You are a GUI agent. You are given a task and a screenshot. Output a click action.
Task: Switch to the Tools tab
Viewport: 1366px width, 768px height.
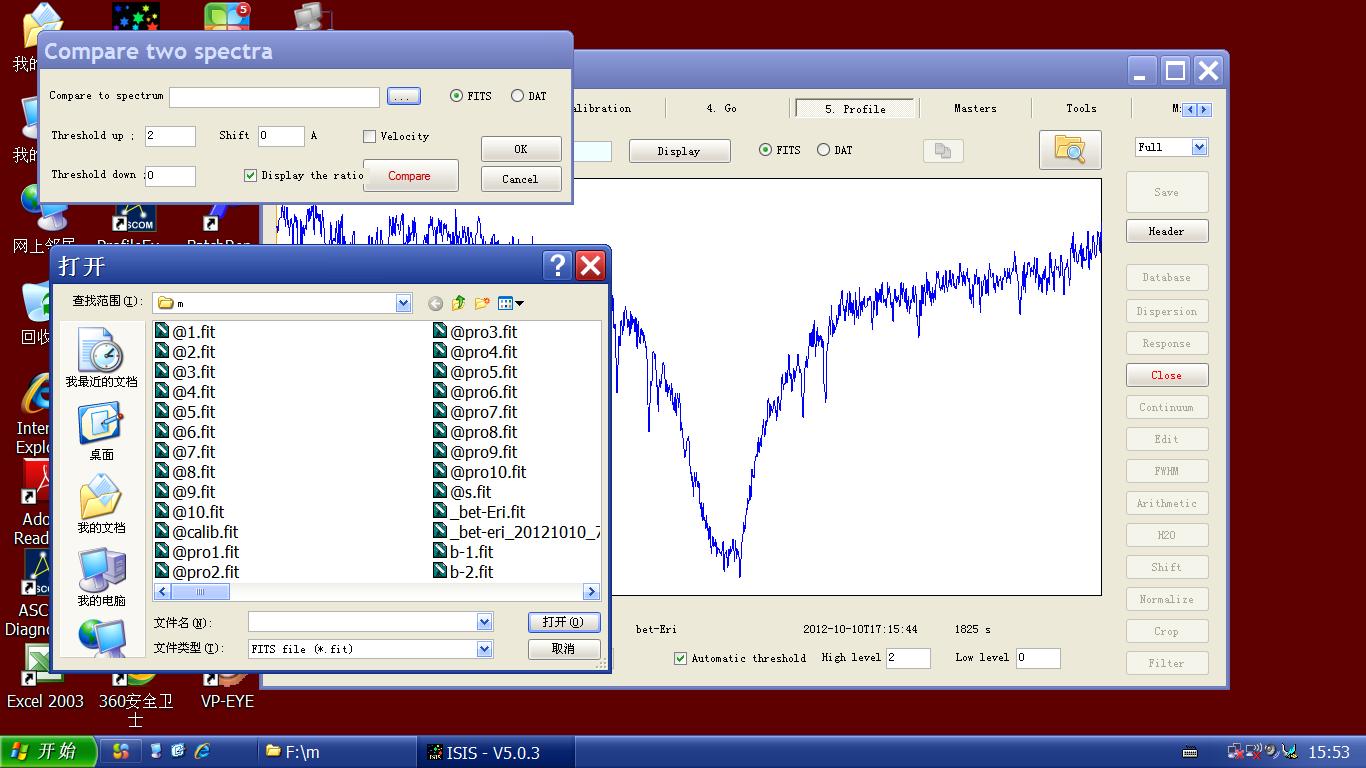coord(1080,108)
